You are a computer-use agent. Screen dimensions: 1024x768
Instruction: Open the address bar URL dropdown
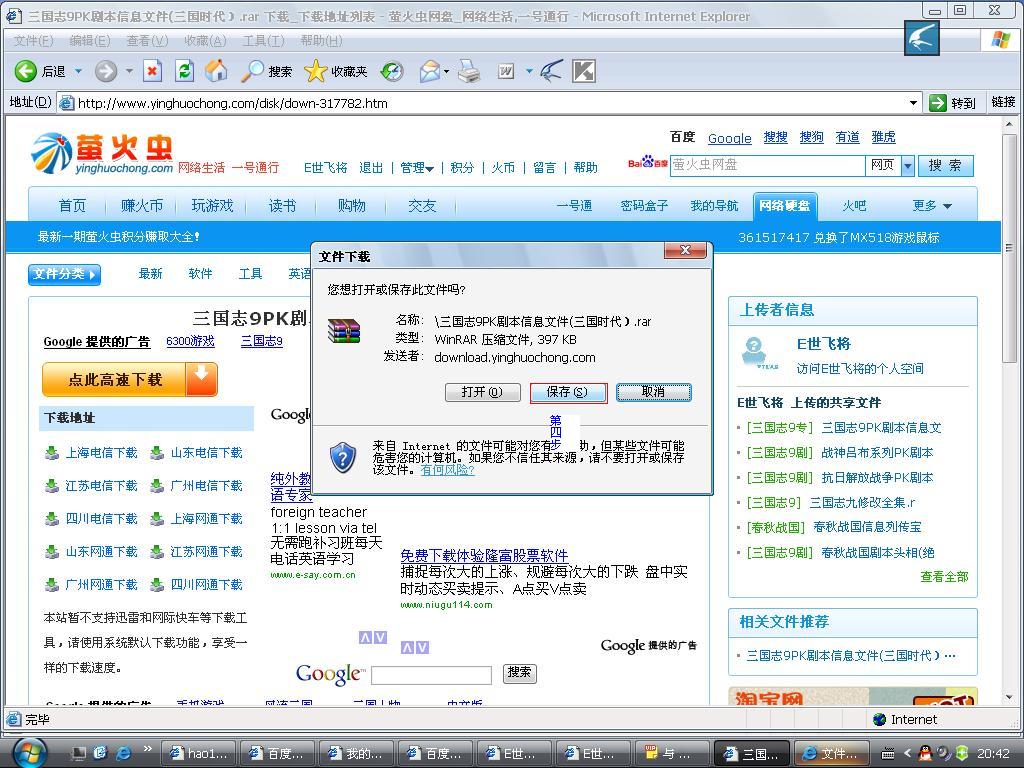tap(912, 103)
